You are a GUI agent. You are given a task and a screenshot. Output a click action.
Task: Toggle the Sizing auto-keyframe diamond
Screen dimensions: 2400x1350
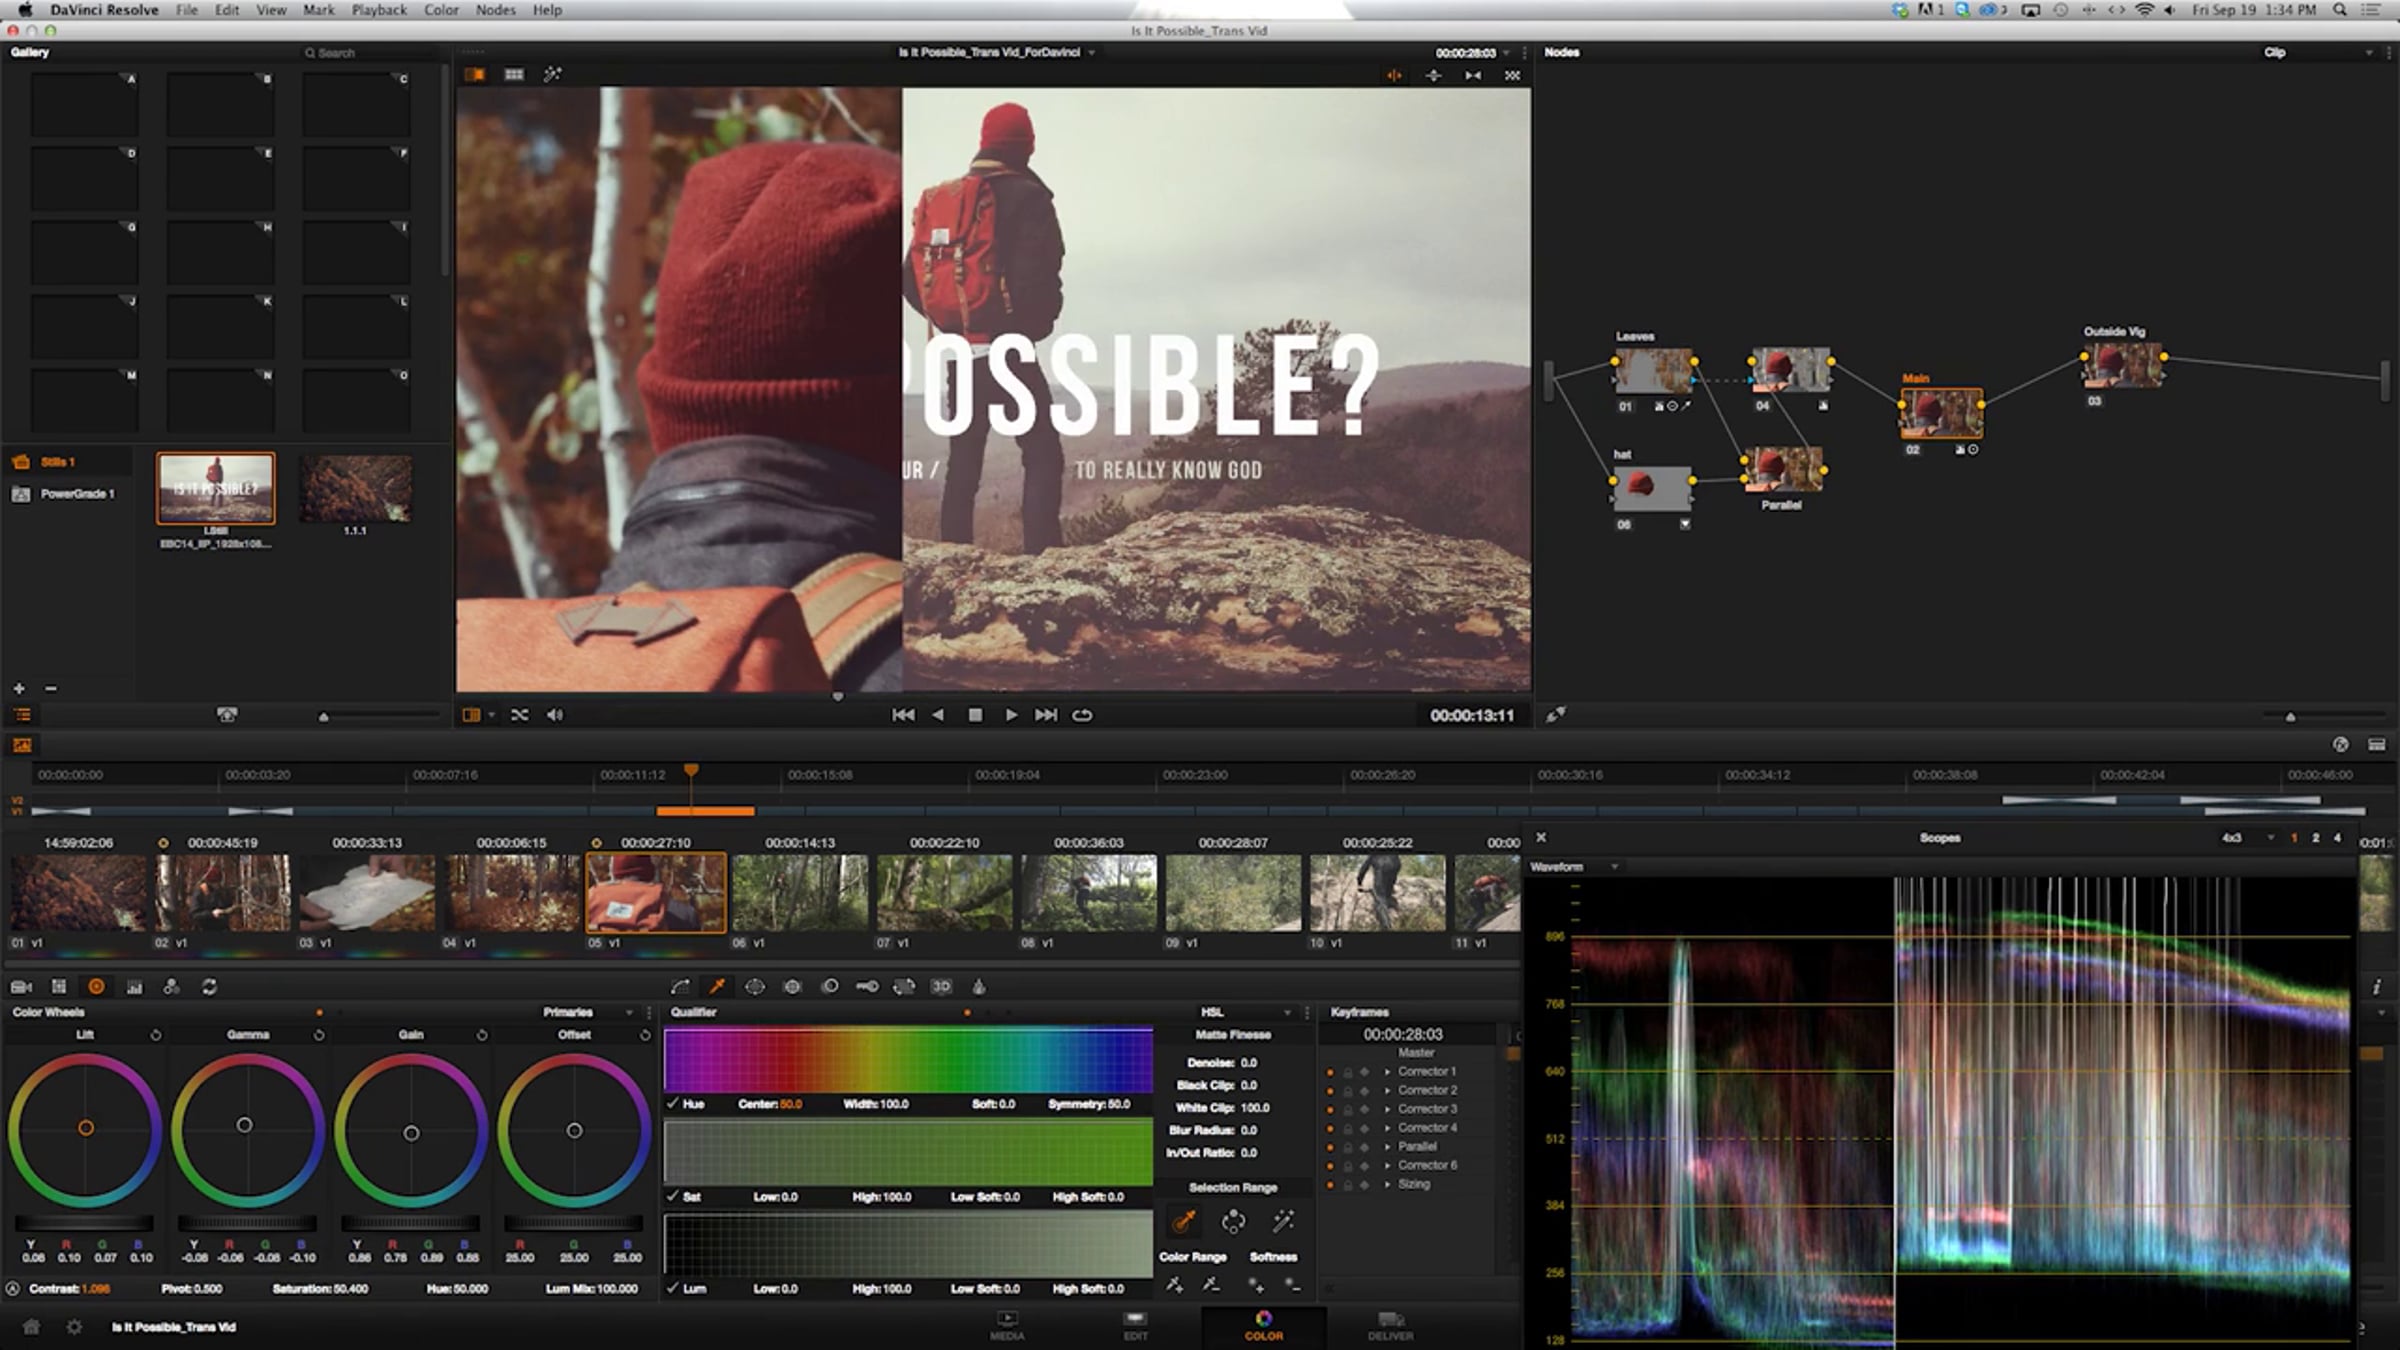click(1365, 1185)
